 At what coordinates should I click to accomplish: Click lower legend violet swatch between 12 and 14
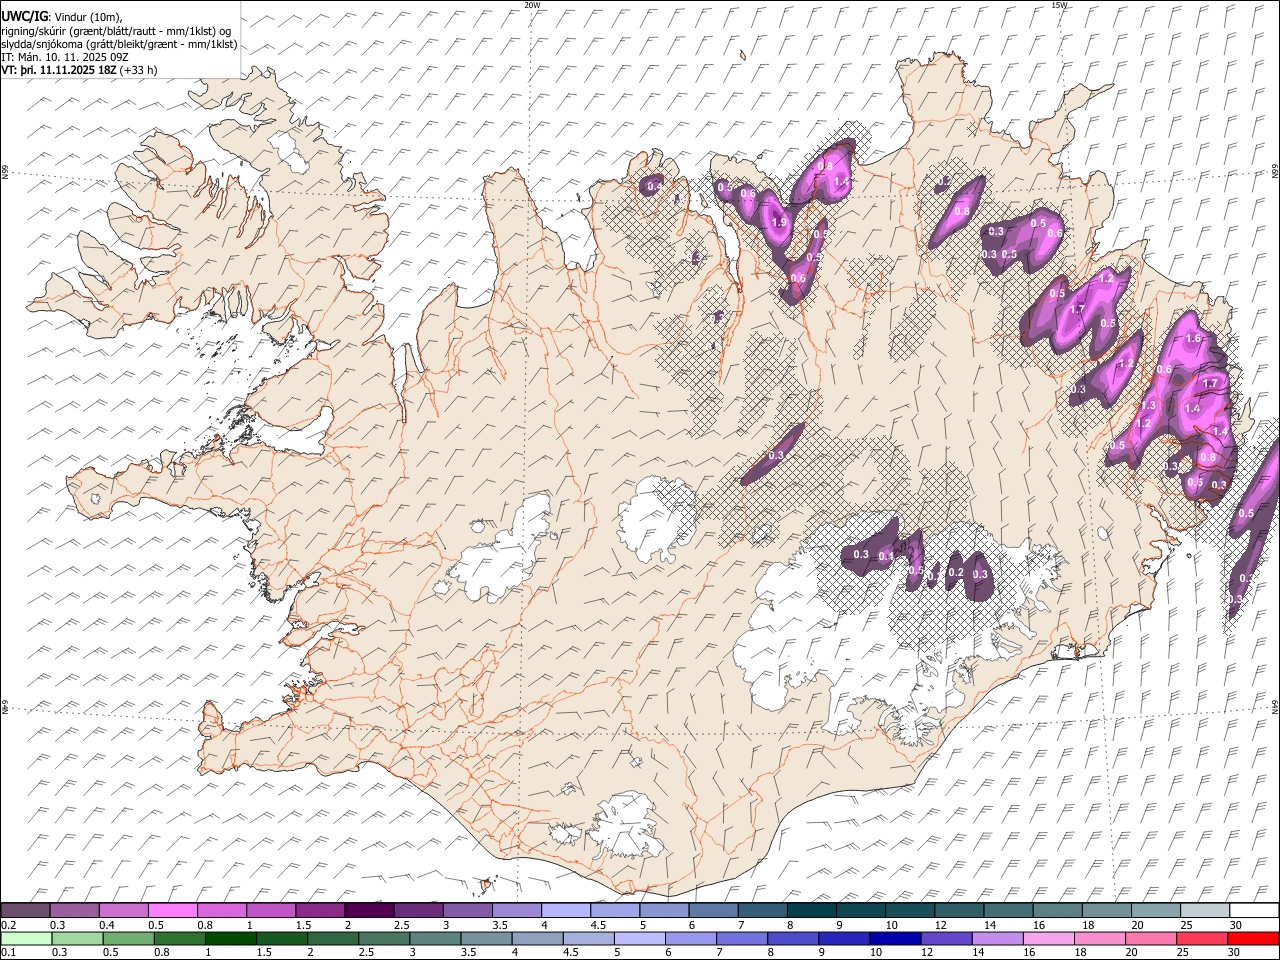click(x=945, y=938)
